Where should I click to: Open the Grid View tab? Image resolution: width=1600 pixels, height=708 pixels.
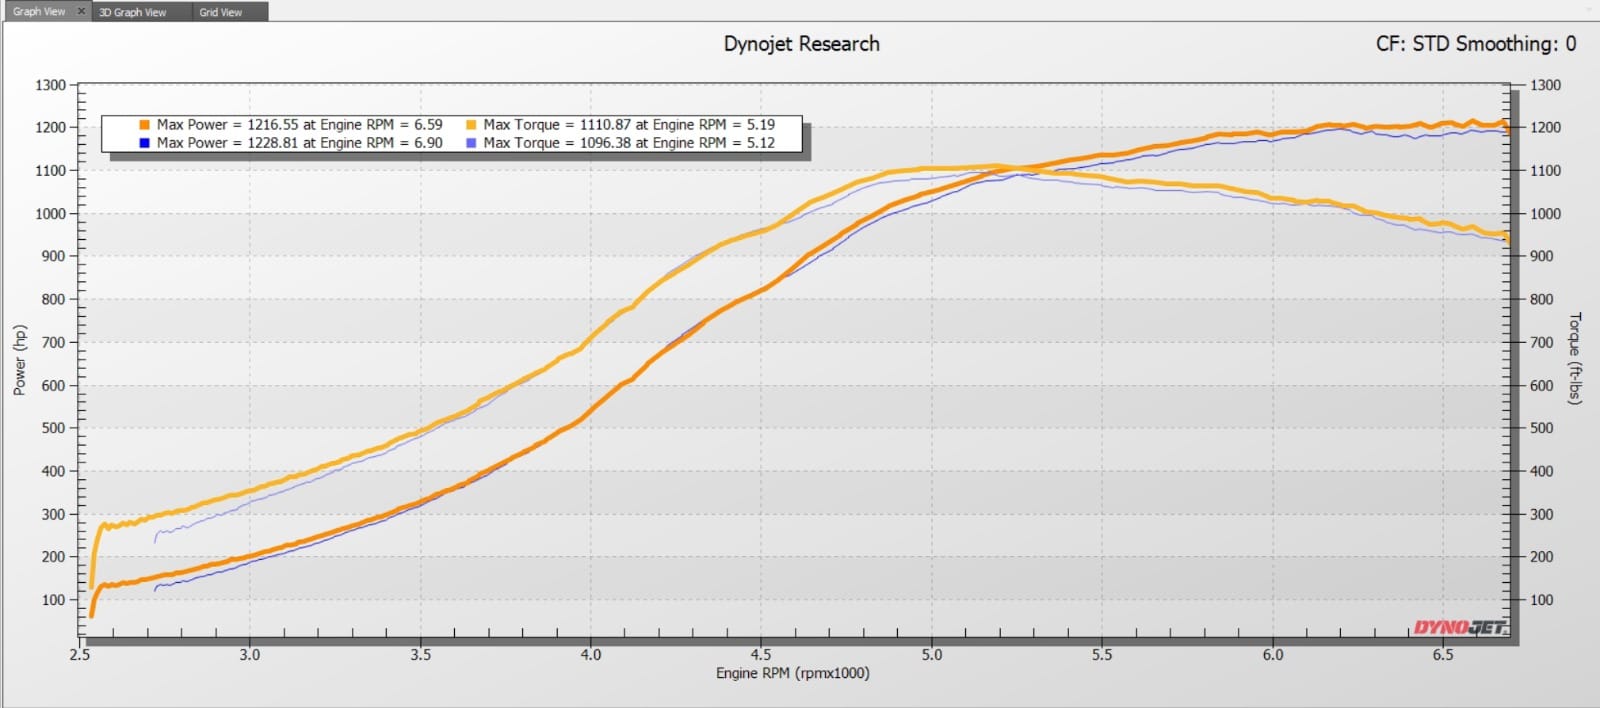[220, 12]
